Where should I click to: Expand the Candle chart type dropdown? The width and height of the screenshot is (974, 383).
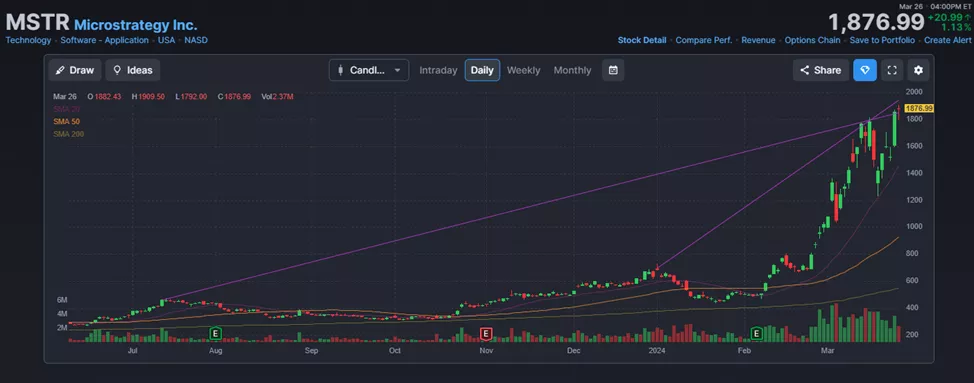(x=369, y=70)
